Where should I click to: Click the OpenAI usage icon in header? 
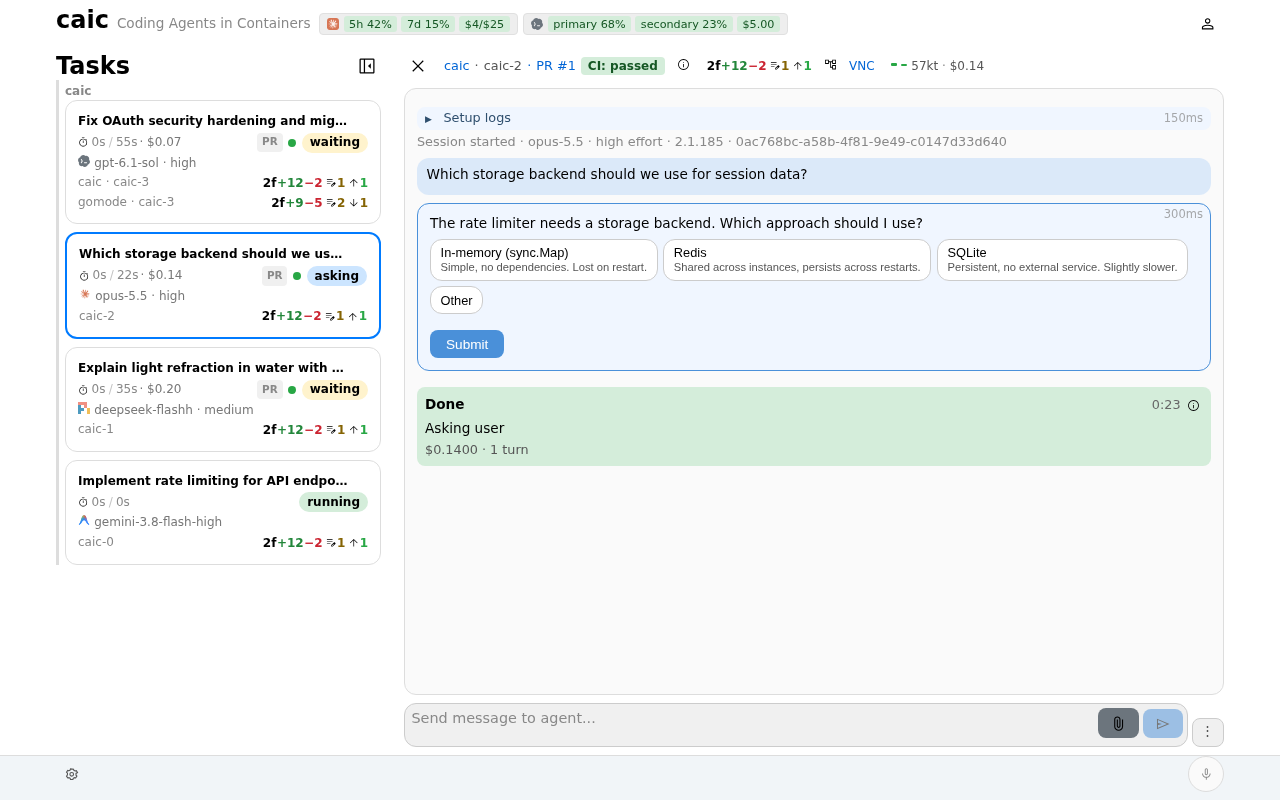pos(537,24)
